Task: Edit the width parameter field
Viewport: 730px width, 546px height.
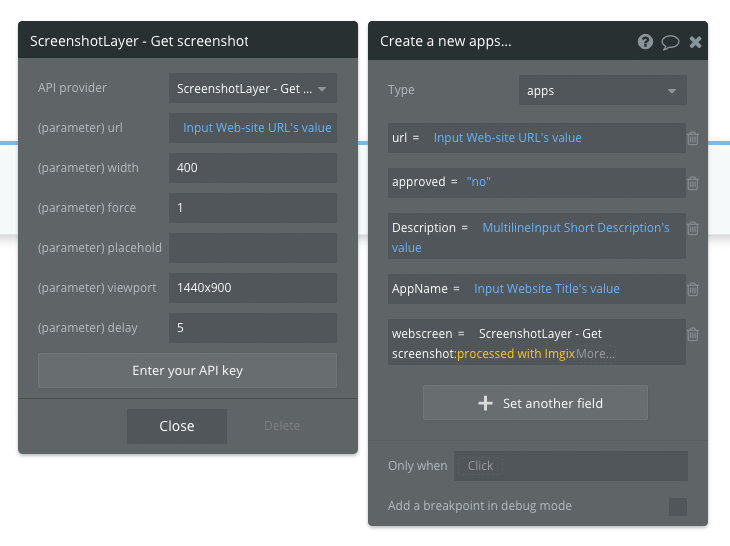Action: [x=252, y=168]
